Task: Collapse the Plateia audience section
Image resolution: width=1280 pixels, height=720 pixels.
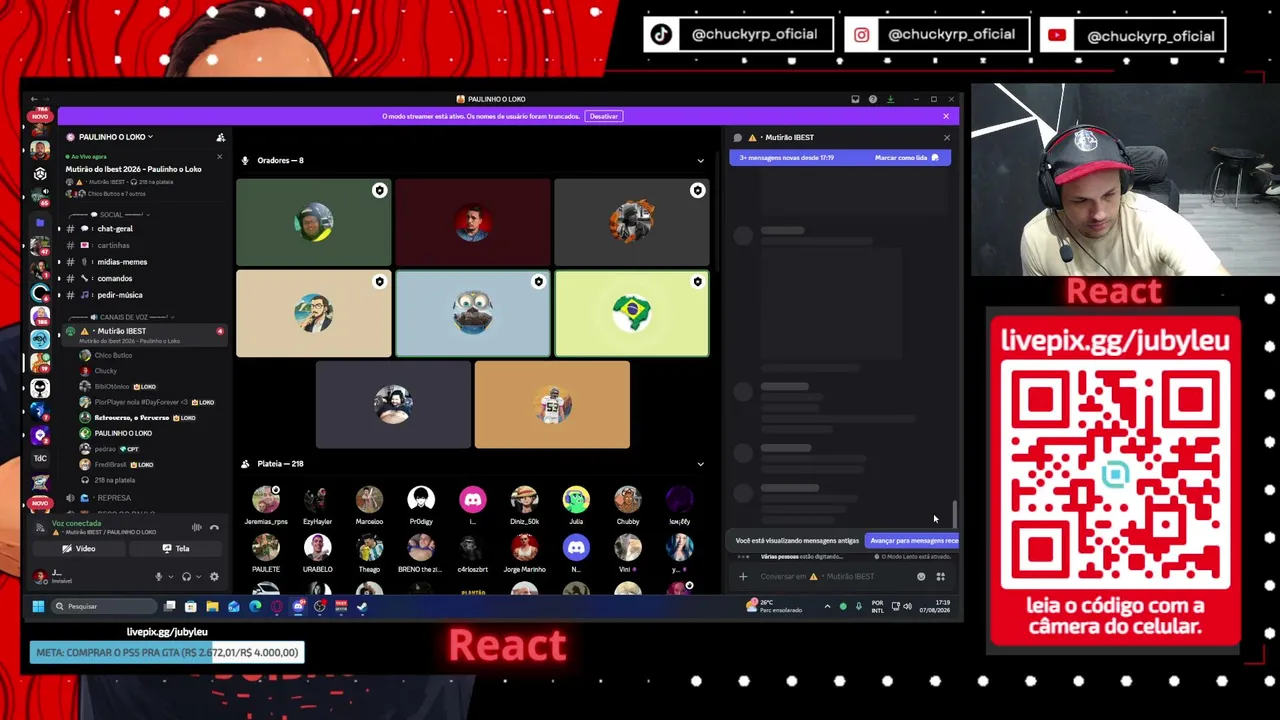Action: [700, 464]
